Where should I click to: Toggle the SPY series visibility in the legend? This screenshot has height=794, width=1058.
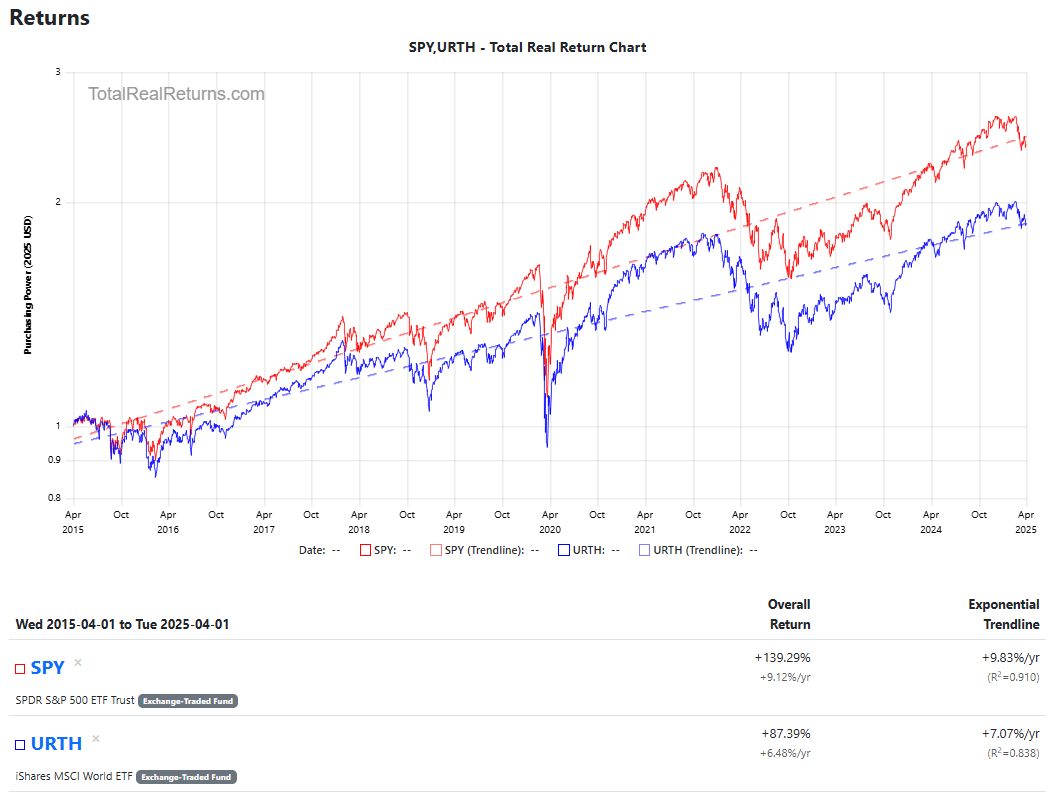click(x=366, y=549)
